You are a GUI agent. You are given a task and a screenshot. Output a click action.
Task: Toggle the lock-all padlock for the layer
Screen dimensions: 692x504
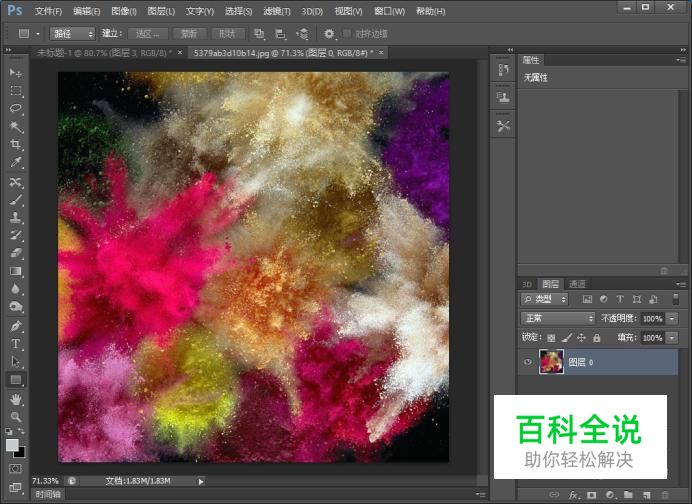coord(597,338)
